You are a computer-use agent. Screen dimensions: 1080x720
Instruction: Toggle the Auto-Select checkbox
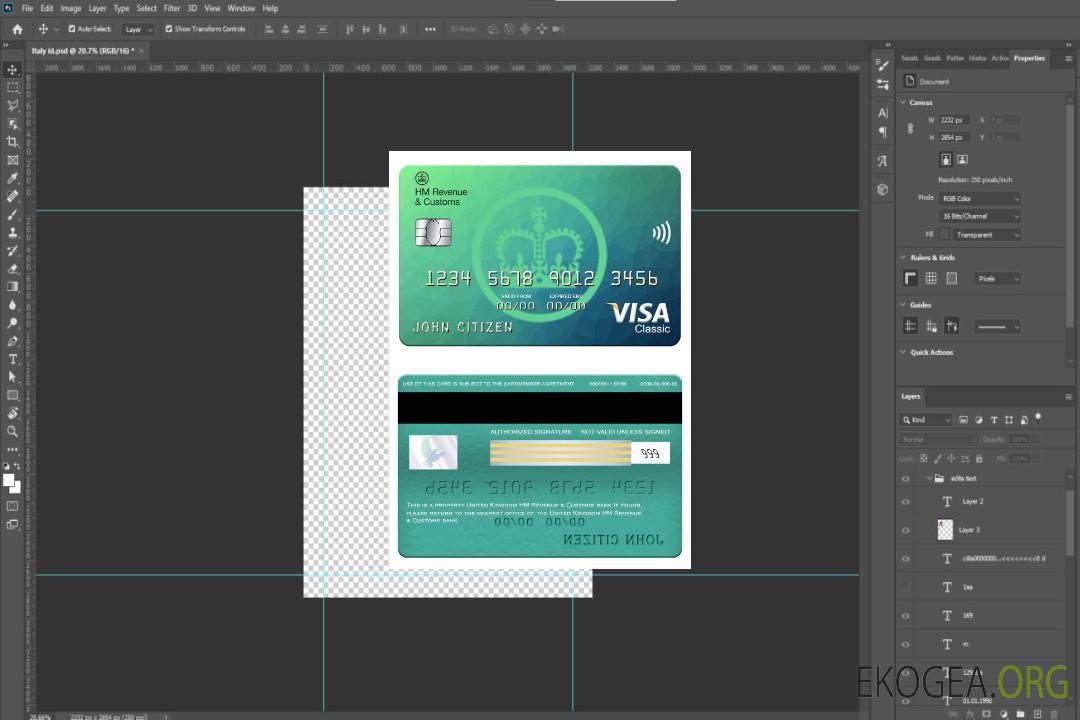tap(72, 29)
